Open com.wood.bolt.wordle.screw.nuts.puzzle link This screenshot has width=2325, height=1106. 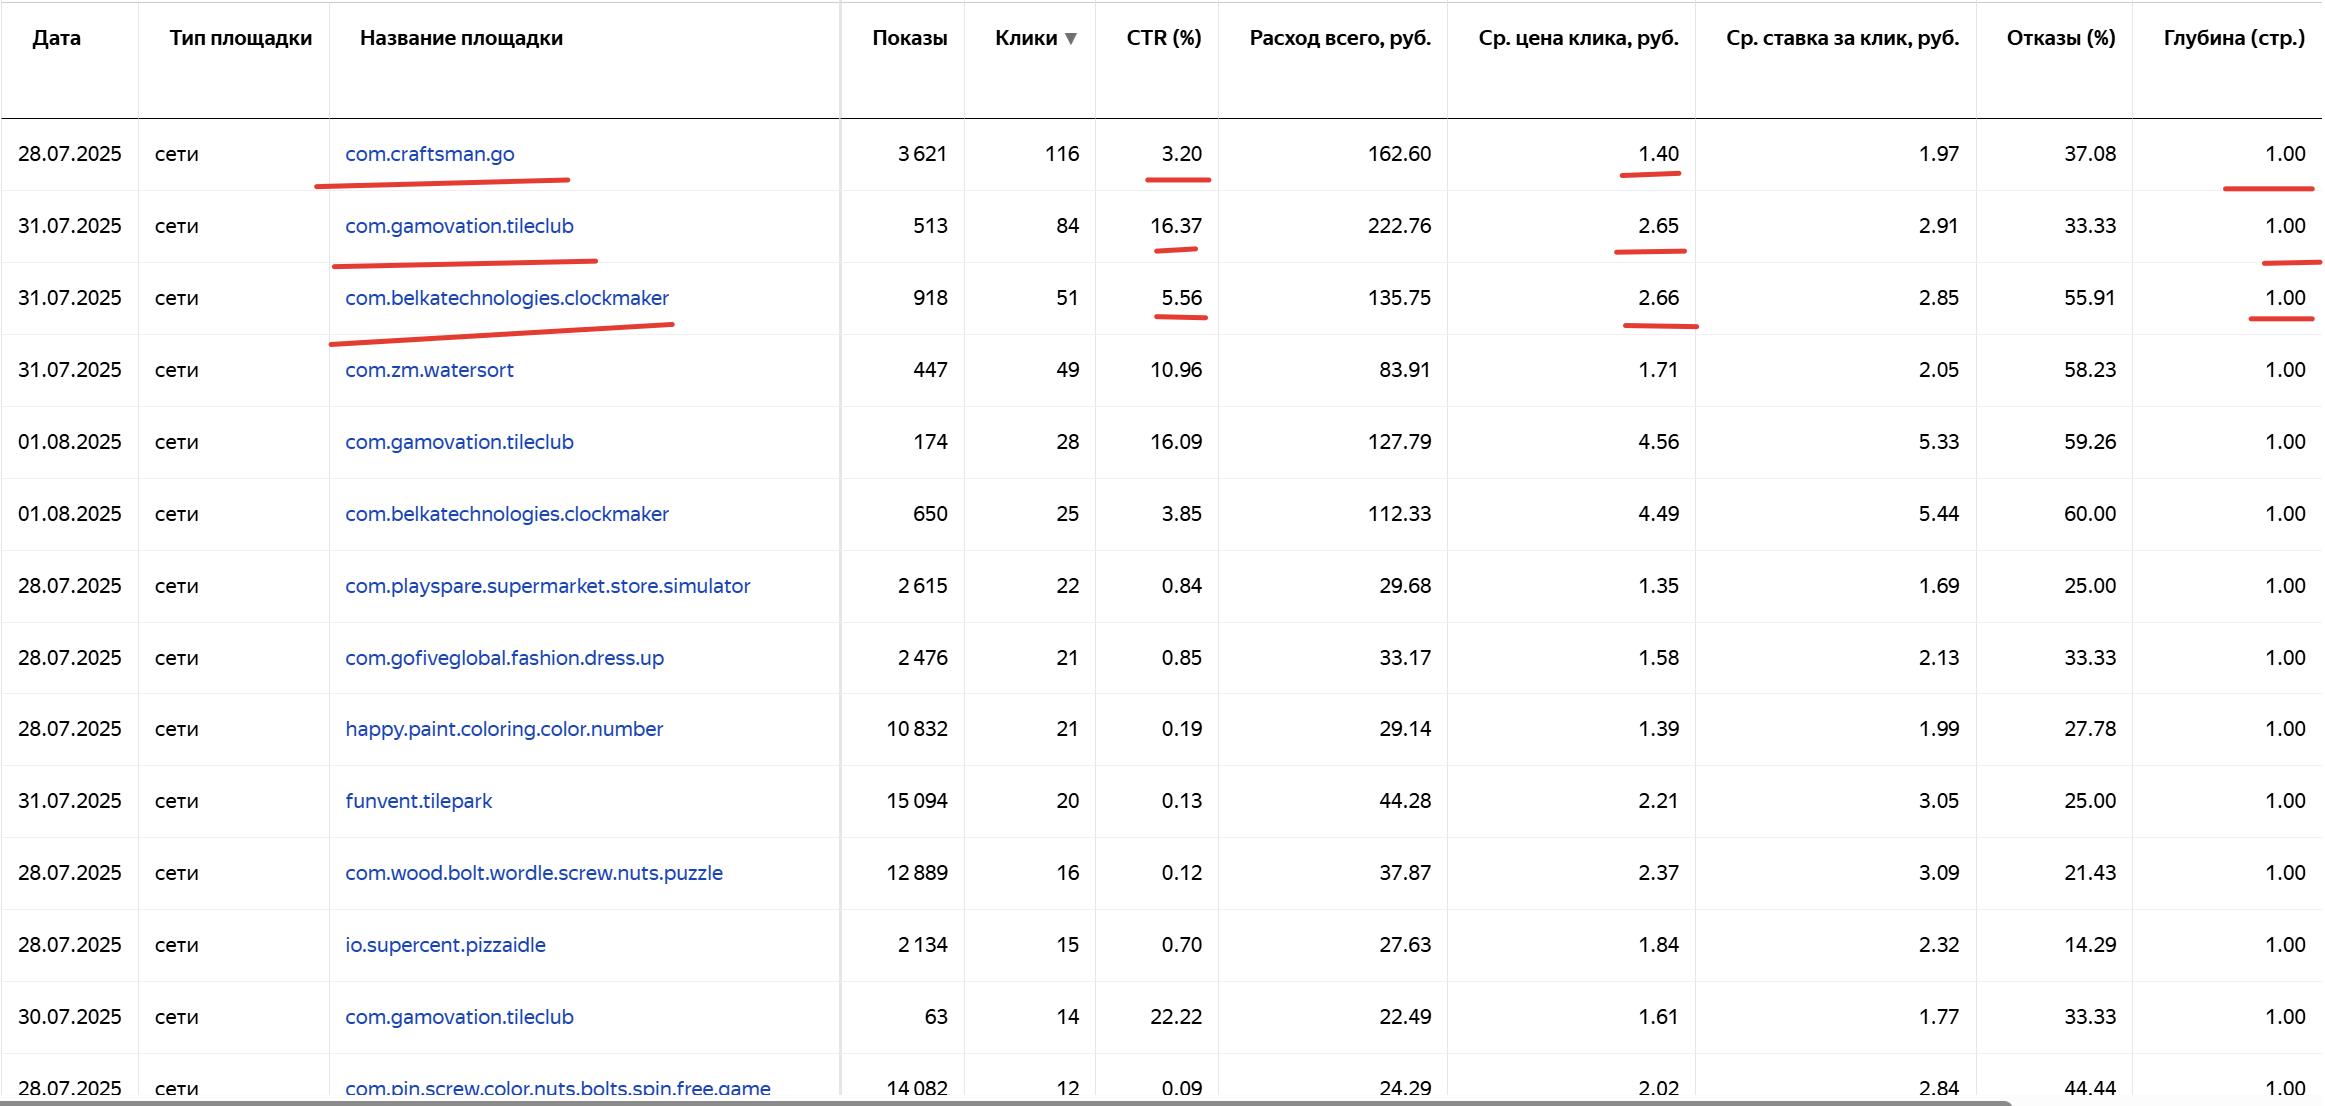(533, 873)
